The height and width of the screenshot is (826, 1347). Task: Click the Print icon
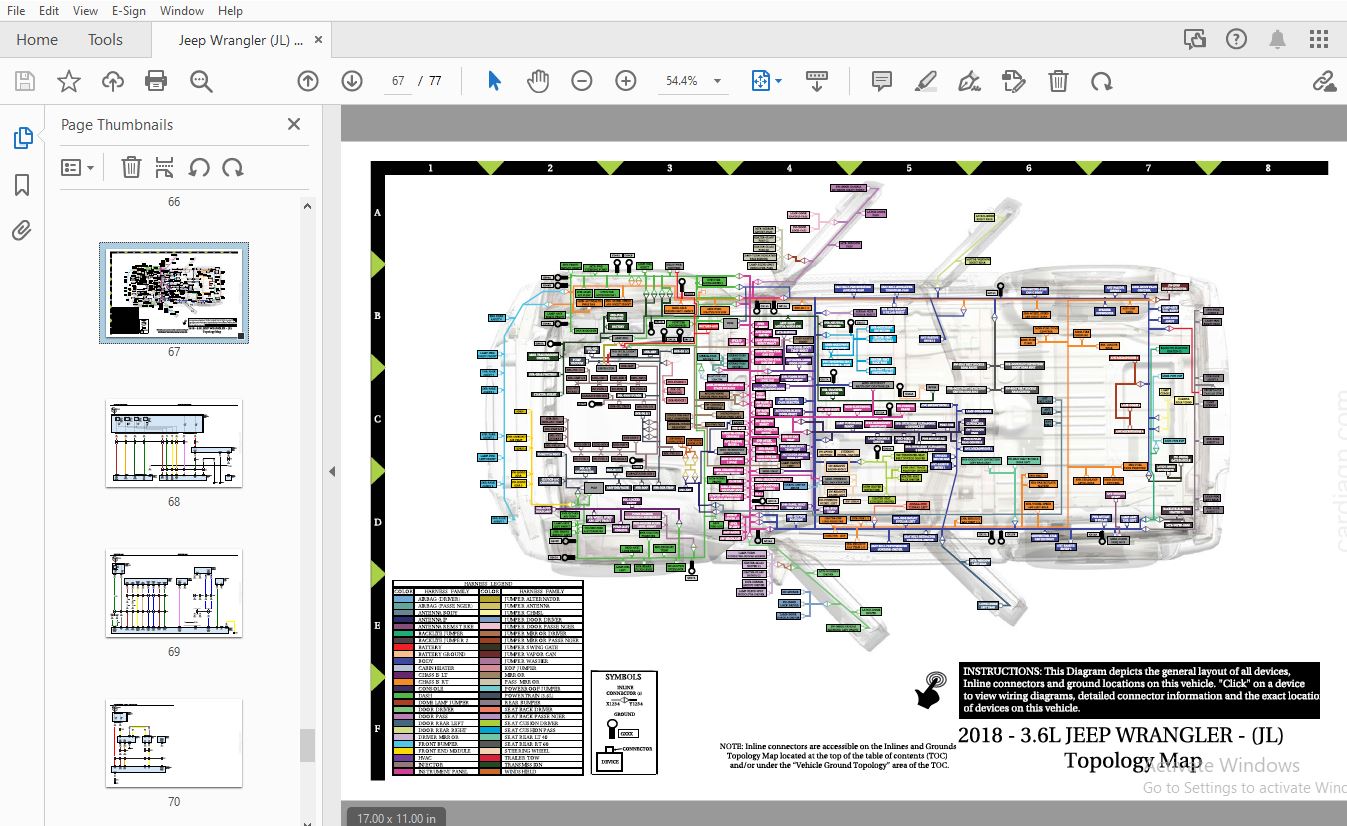156,81
